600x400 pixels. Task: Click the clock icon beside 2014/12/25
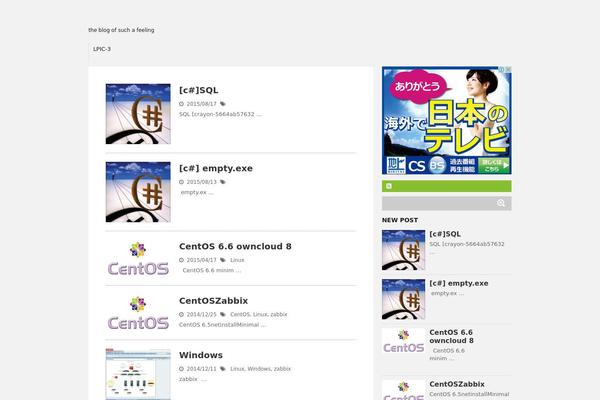point(181,314)
